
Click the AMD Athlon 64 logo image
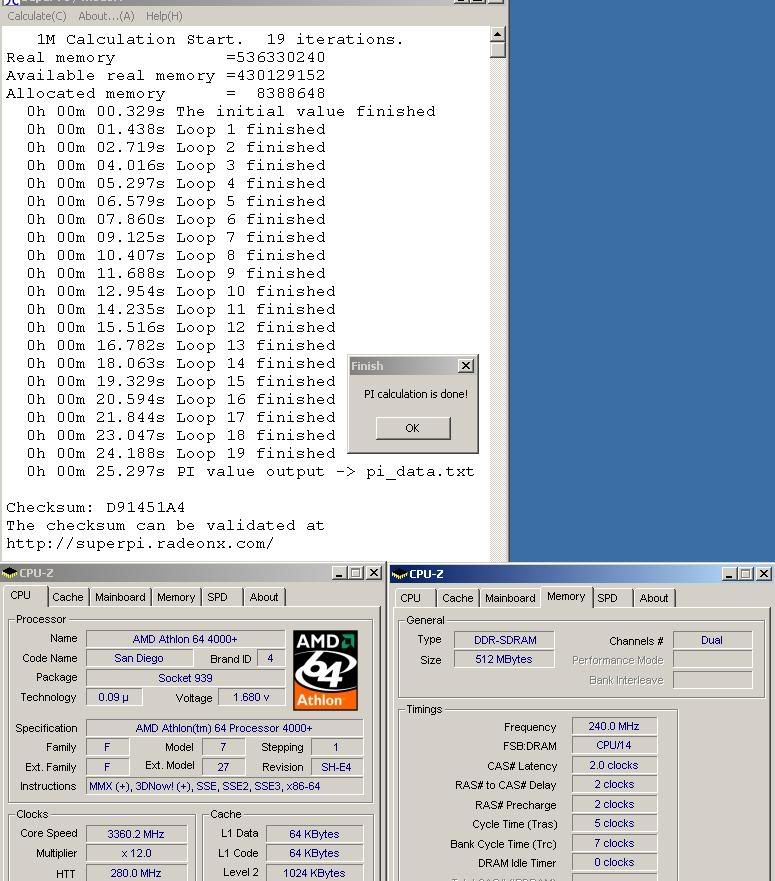(x=325, y=670)
